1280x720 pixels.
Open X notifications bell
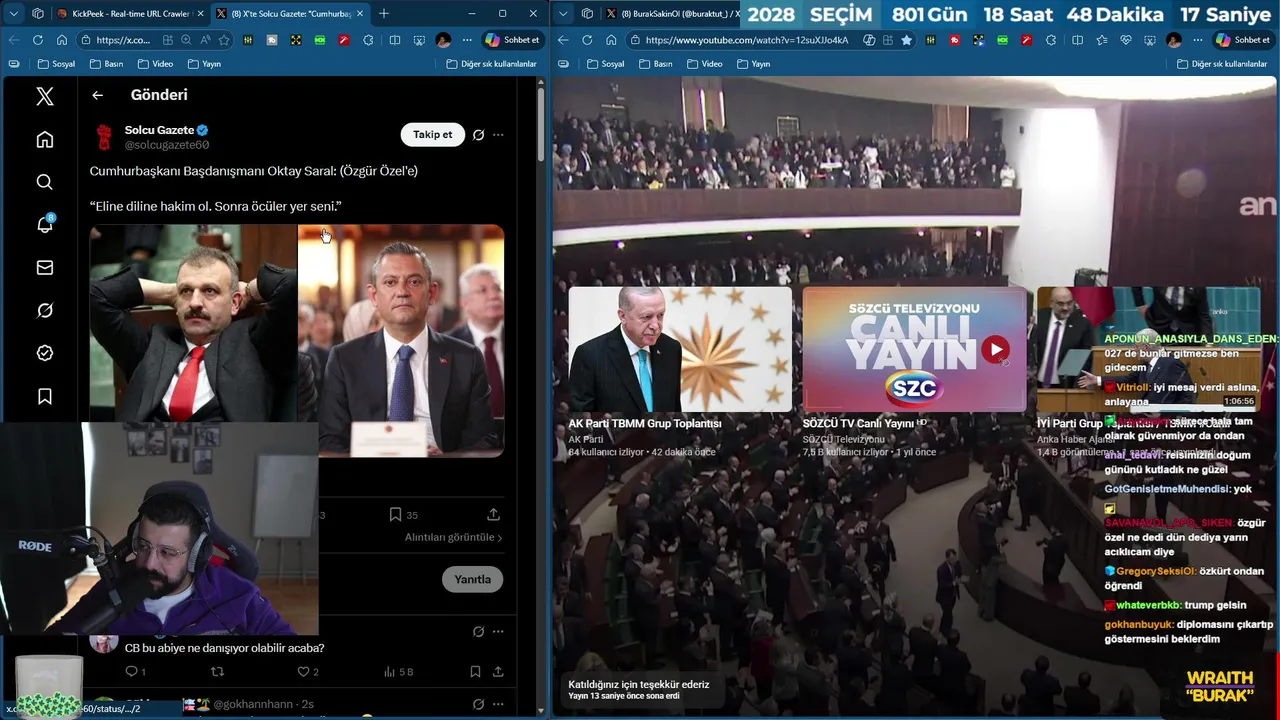(x=45, y=224)
